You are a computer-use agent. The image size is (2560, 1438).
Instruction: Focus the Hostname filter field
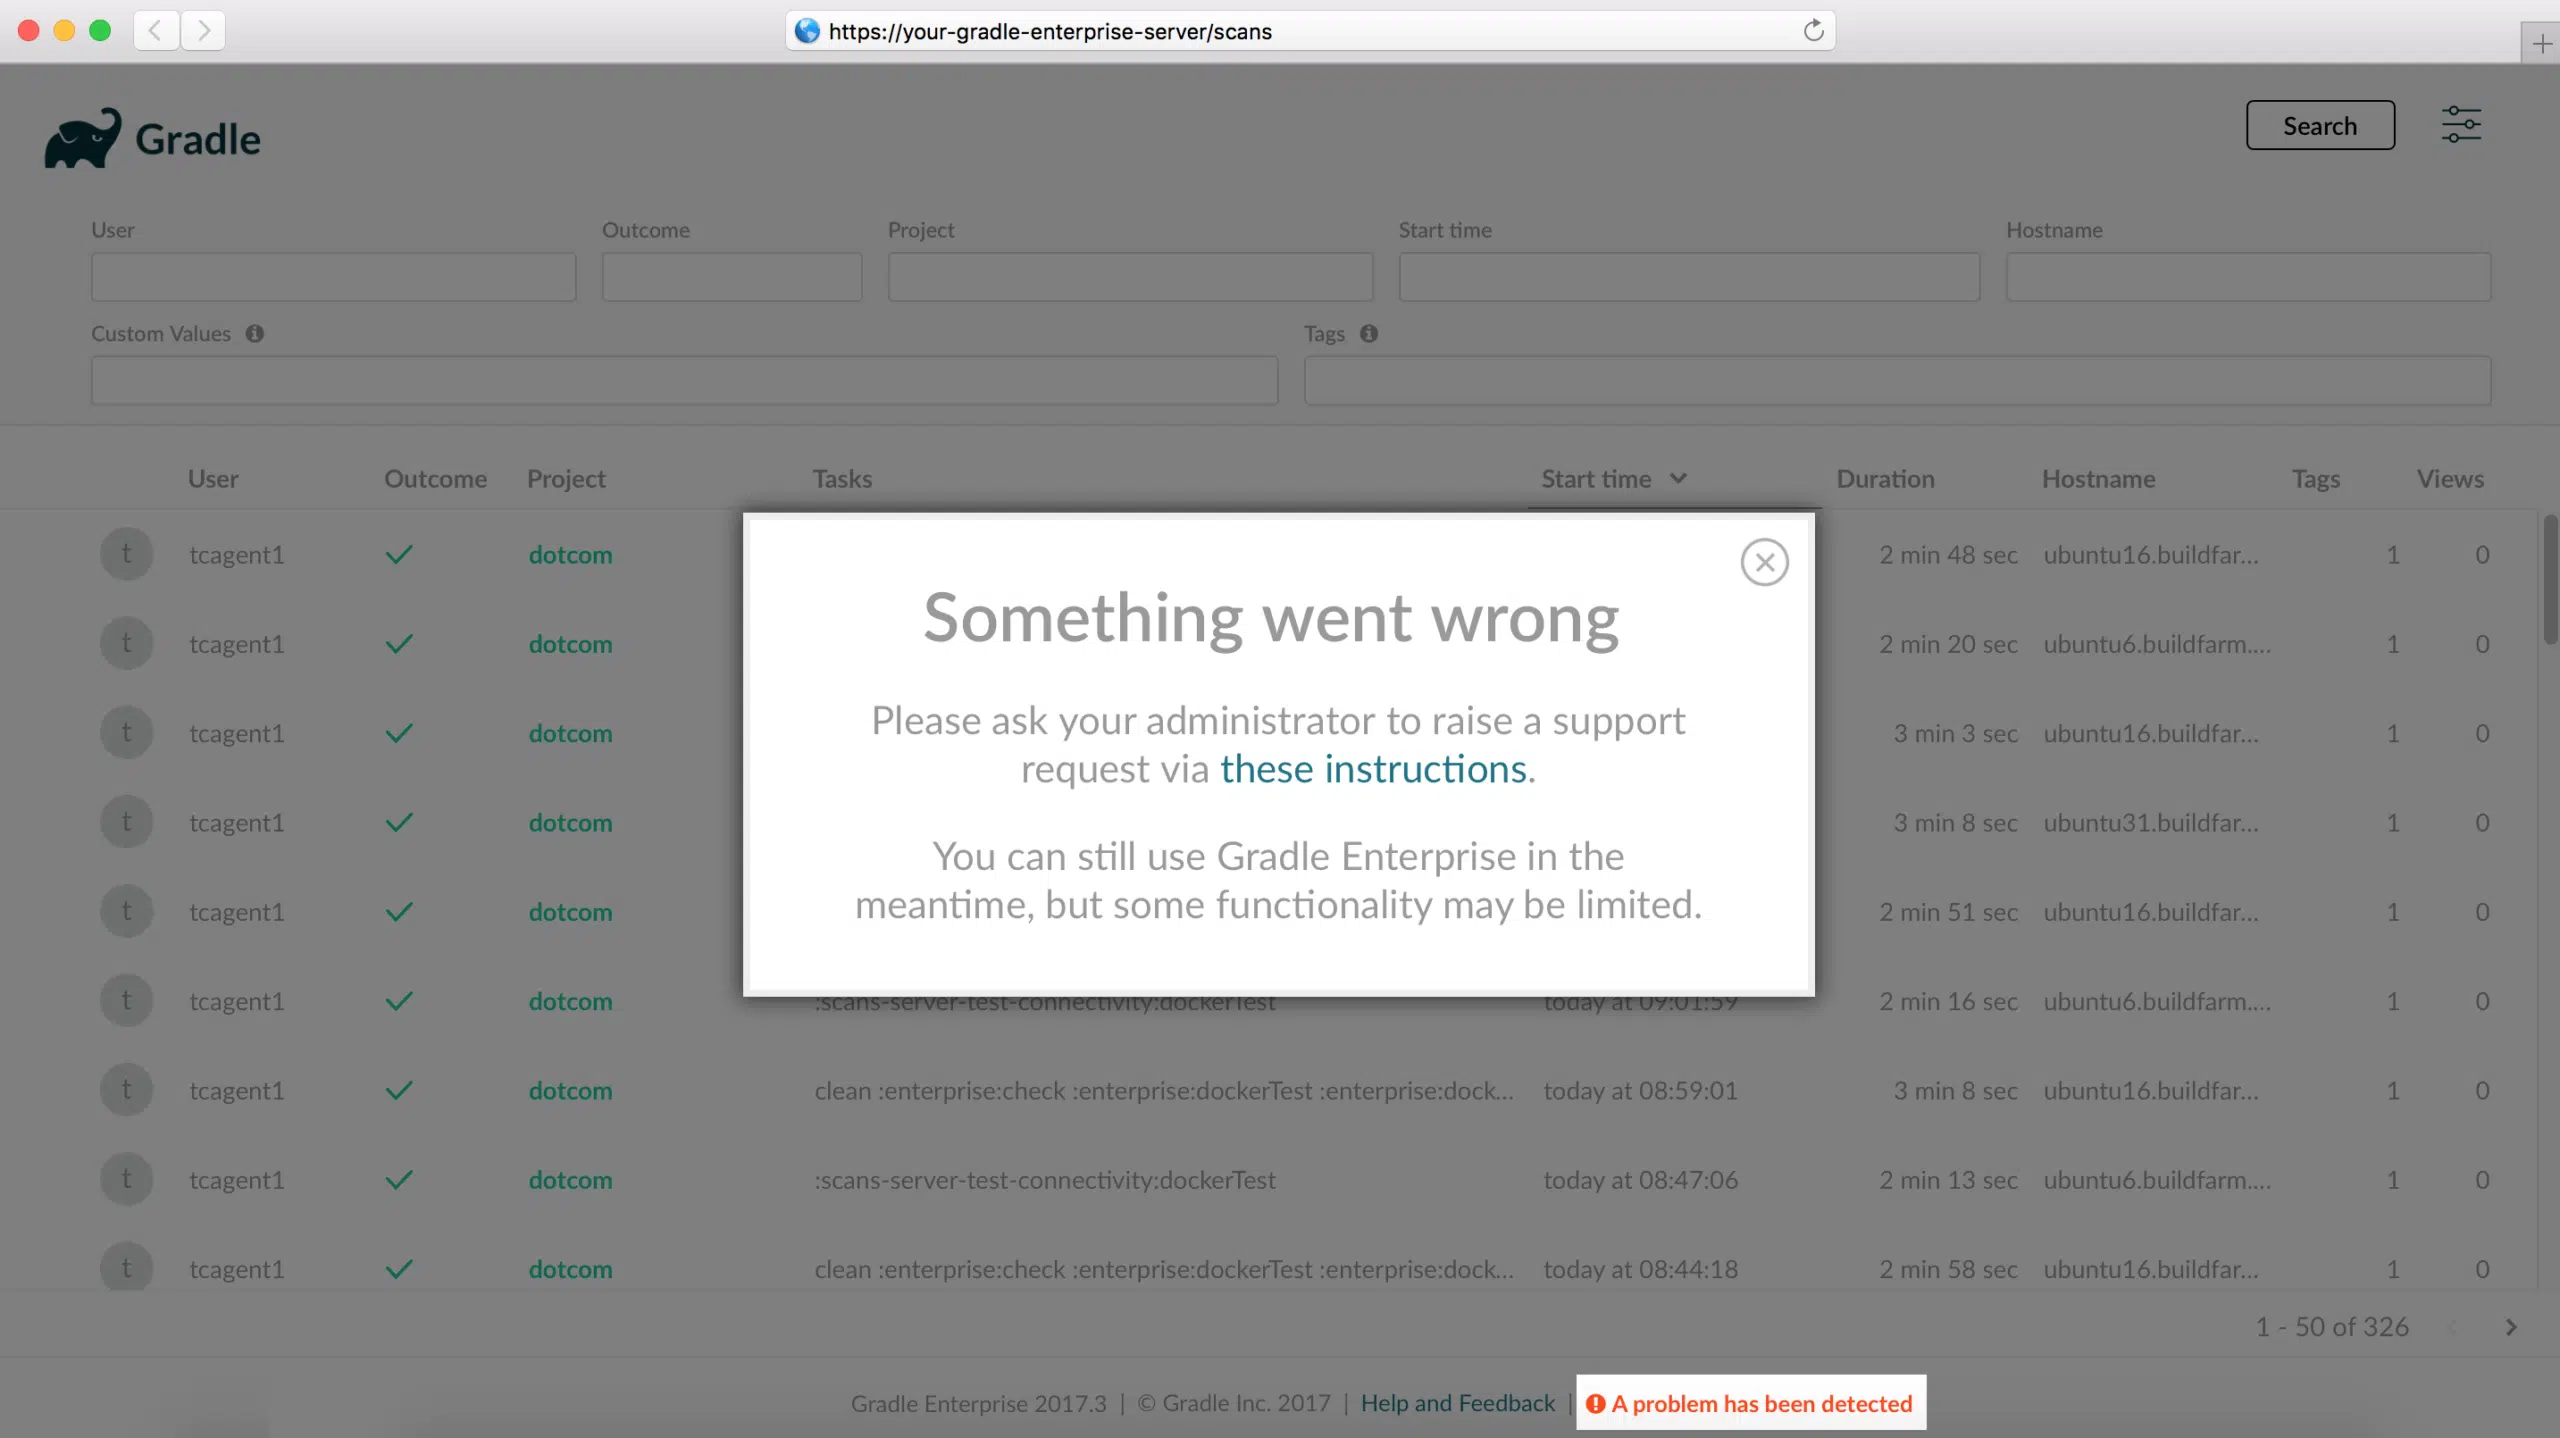(x=2248, y=277)
